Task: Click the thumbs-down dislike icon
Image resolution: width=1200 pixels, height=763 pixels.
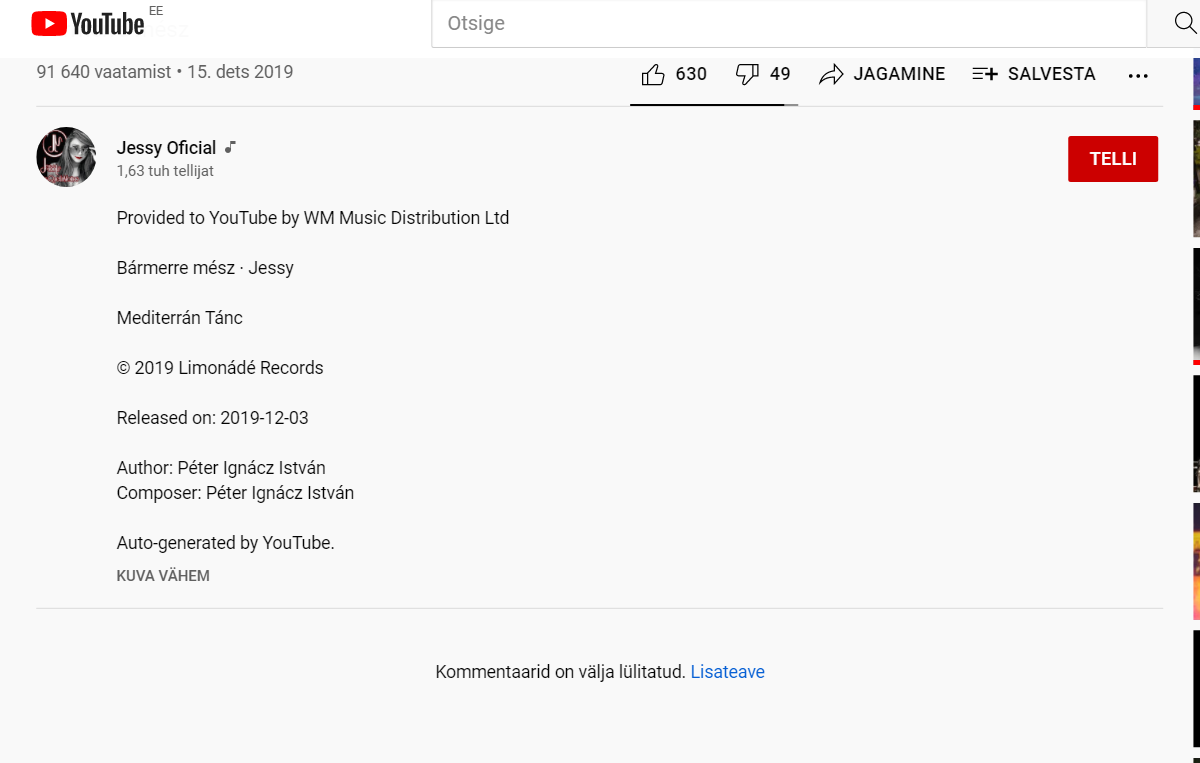Action: pos(746,74)
